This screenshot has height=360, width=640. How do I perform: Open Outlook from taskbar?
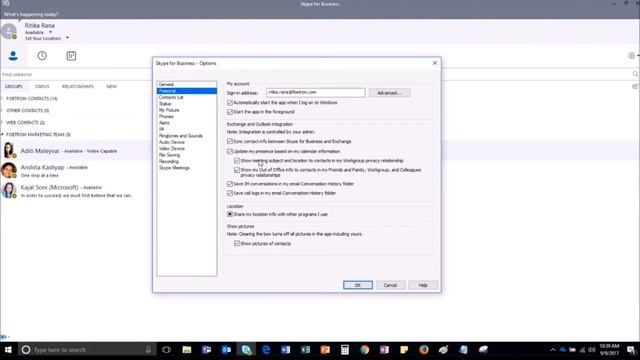(x=226, y=350)
